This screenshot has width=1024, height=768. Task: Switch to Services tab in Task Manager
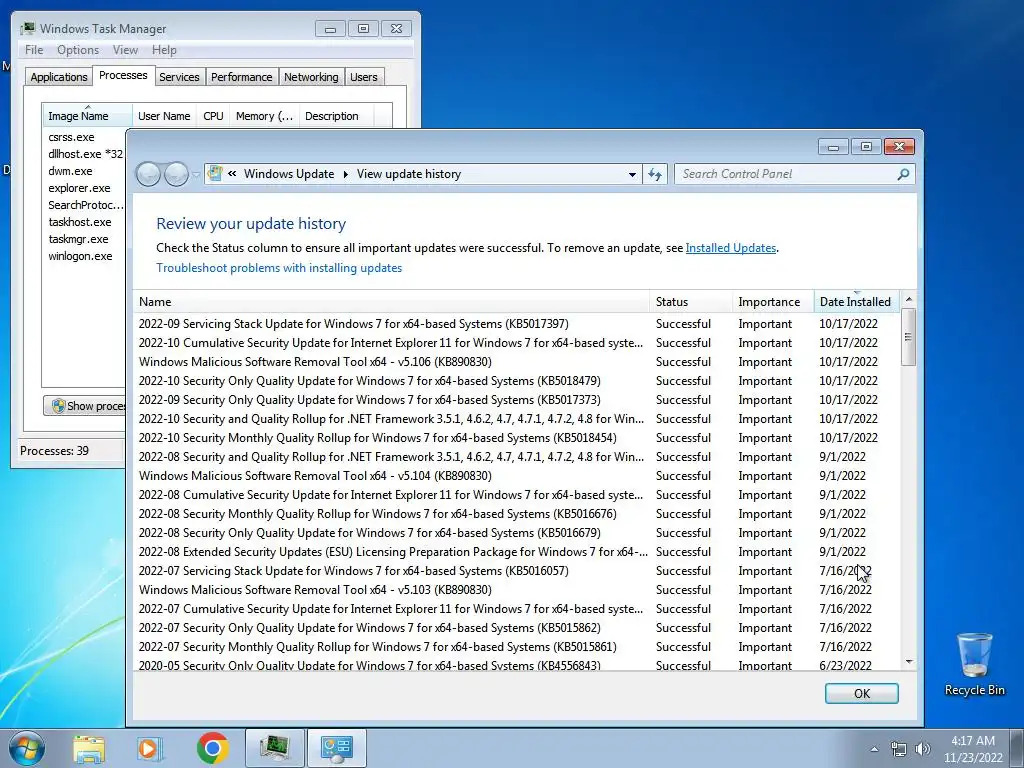tap(179, 77)
